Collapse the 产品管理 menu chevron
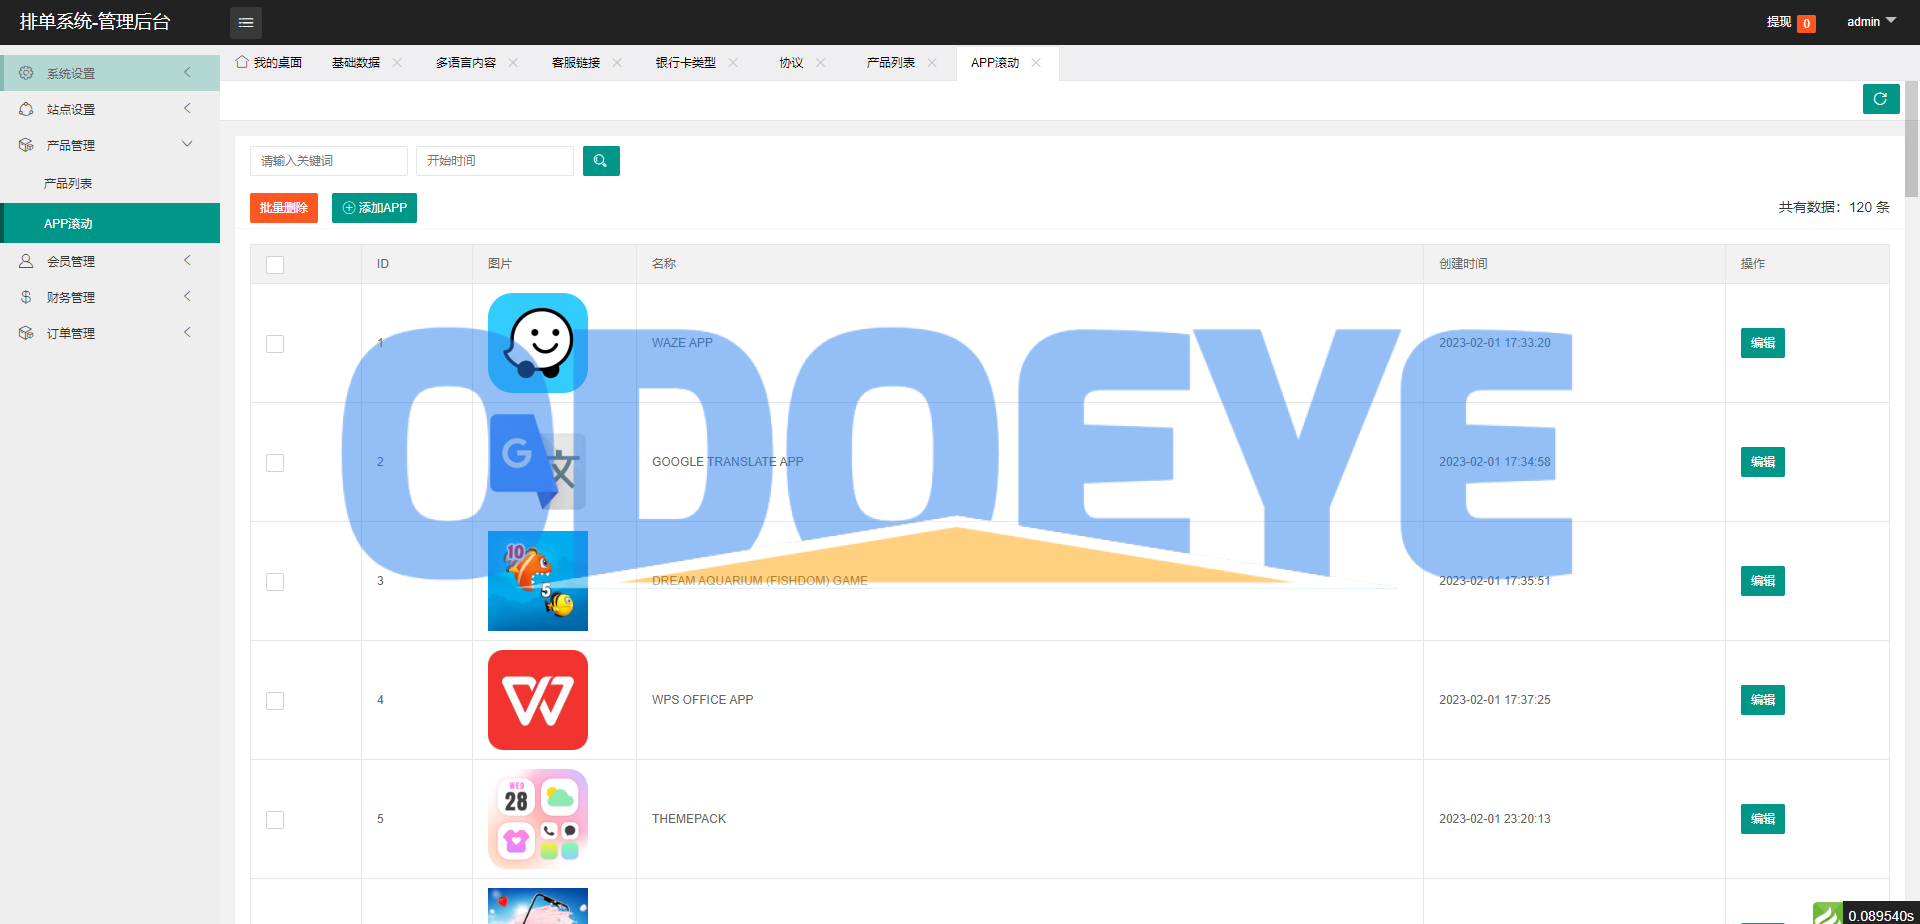This screenshot has width=1920, height=924. coord(187,144)
